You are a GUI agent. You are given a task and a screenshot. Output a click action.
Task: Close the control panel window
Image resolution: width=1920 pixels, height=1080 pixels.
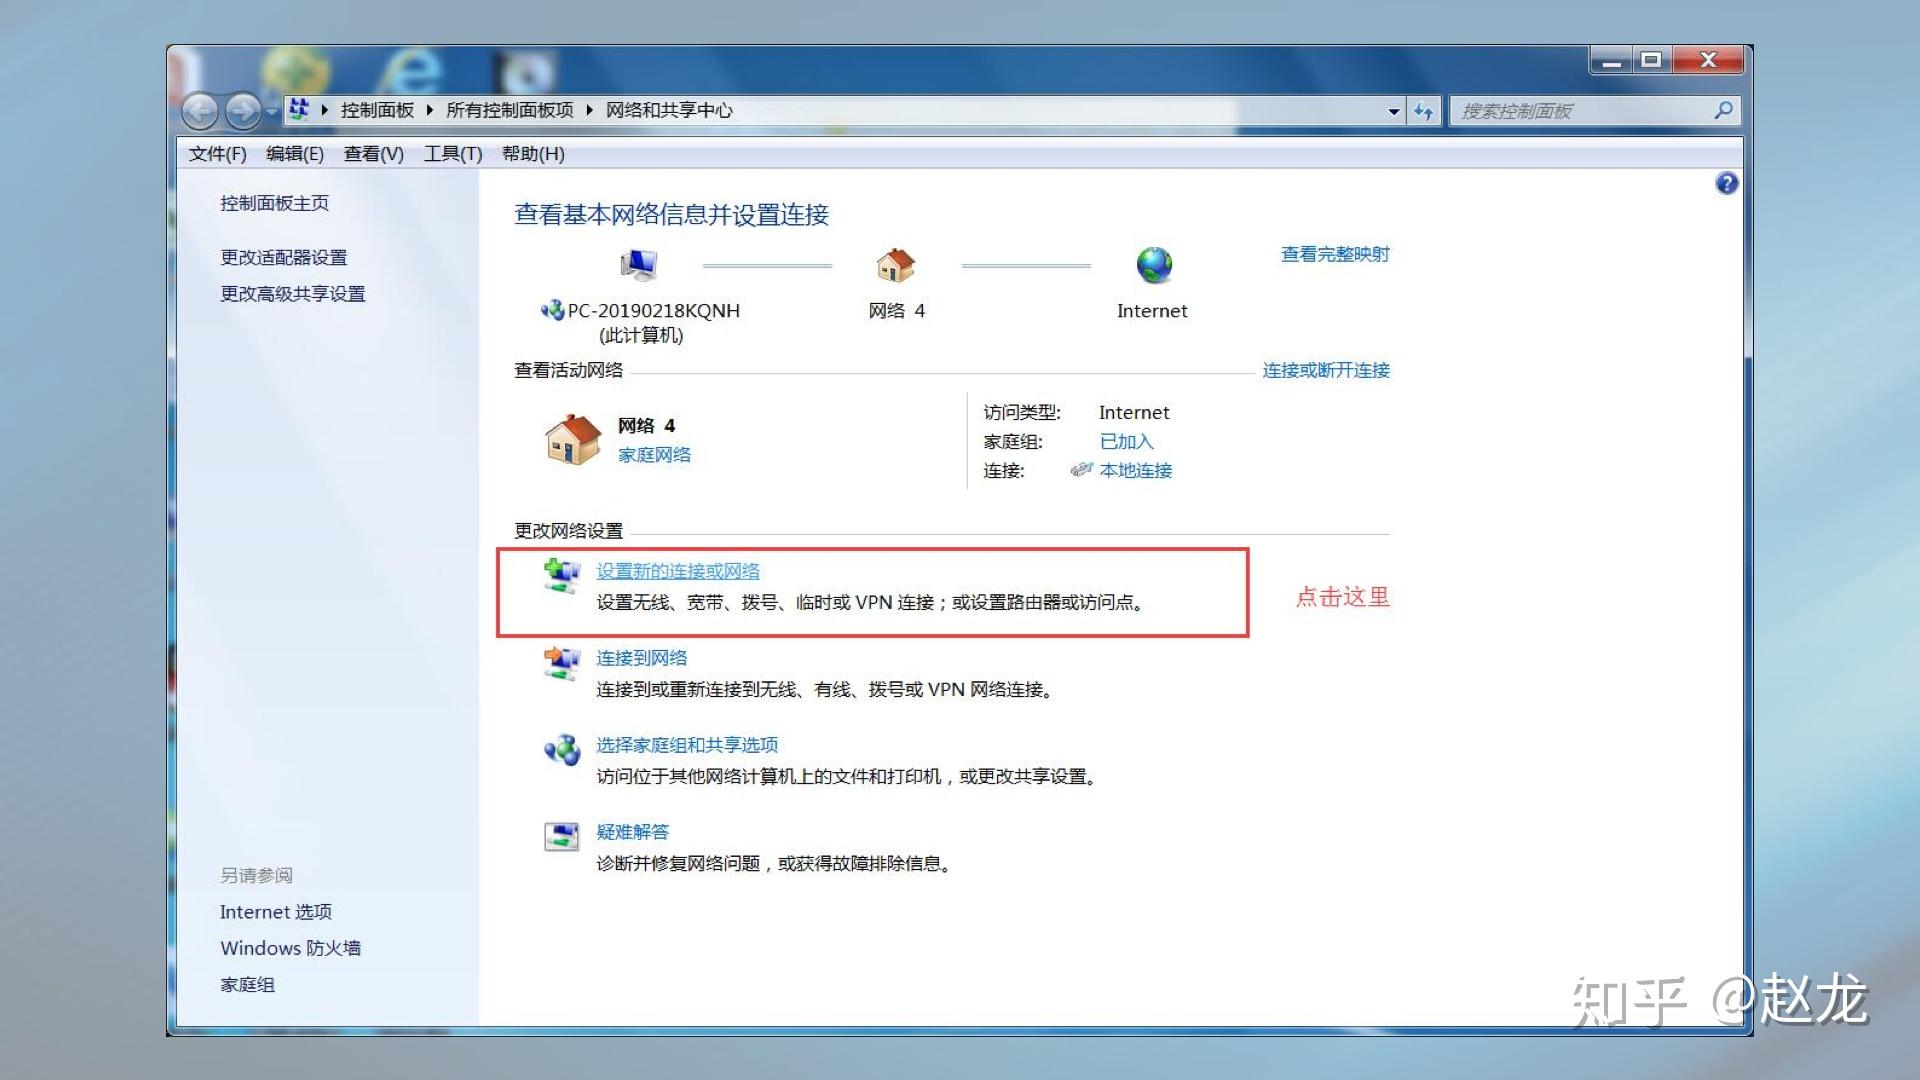tap(1708, 60)
